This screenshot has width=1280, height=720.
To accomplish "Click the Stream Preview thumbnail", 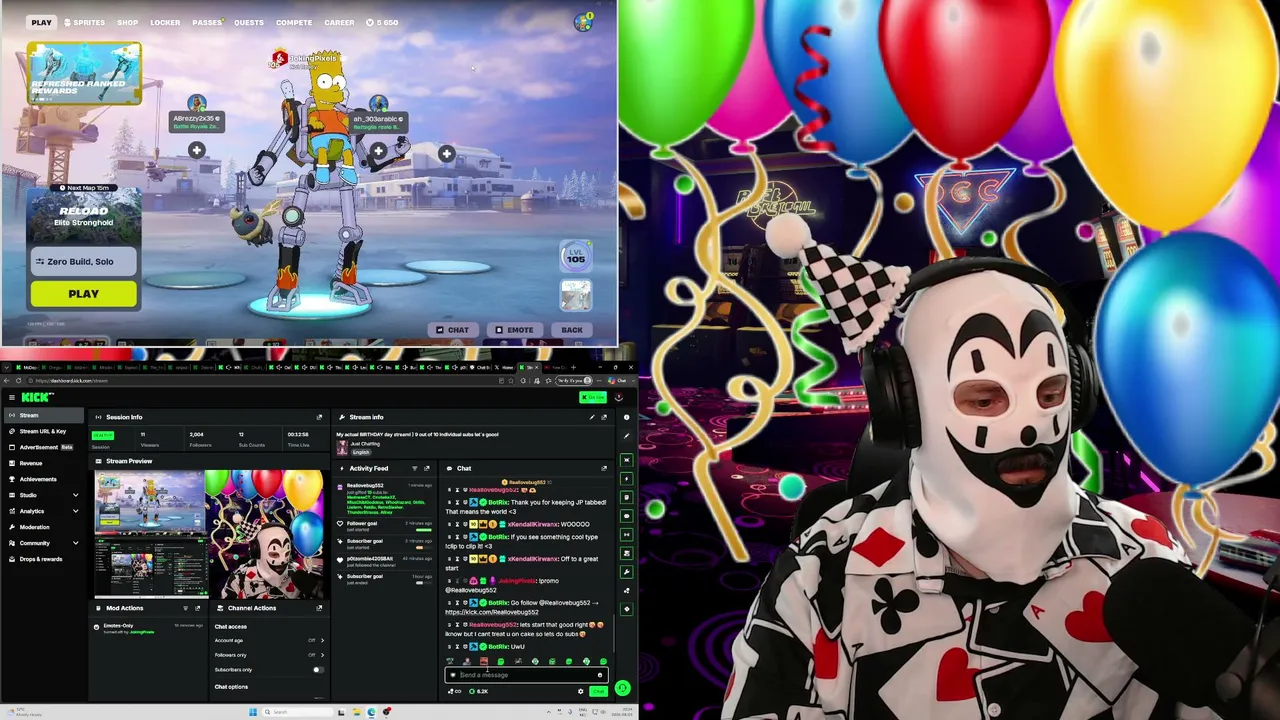I will [209, 533].
